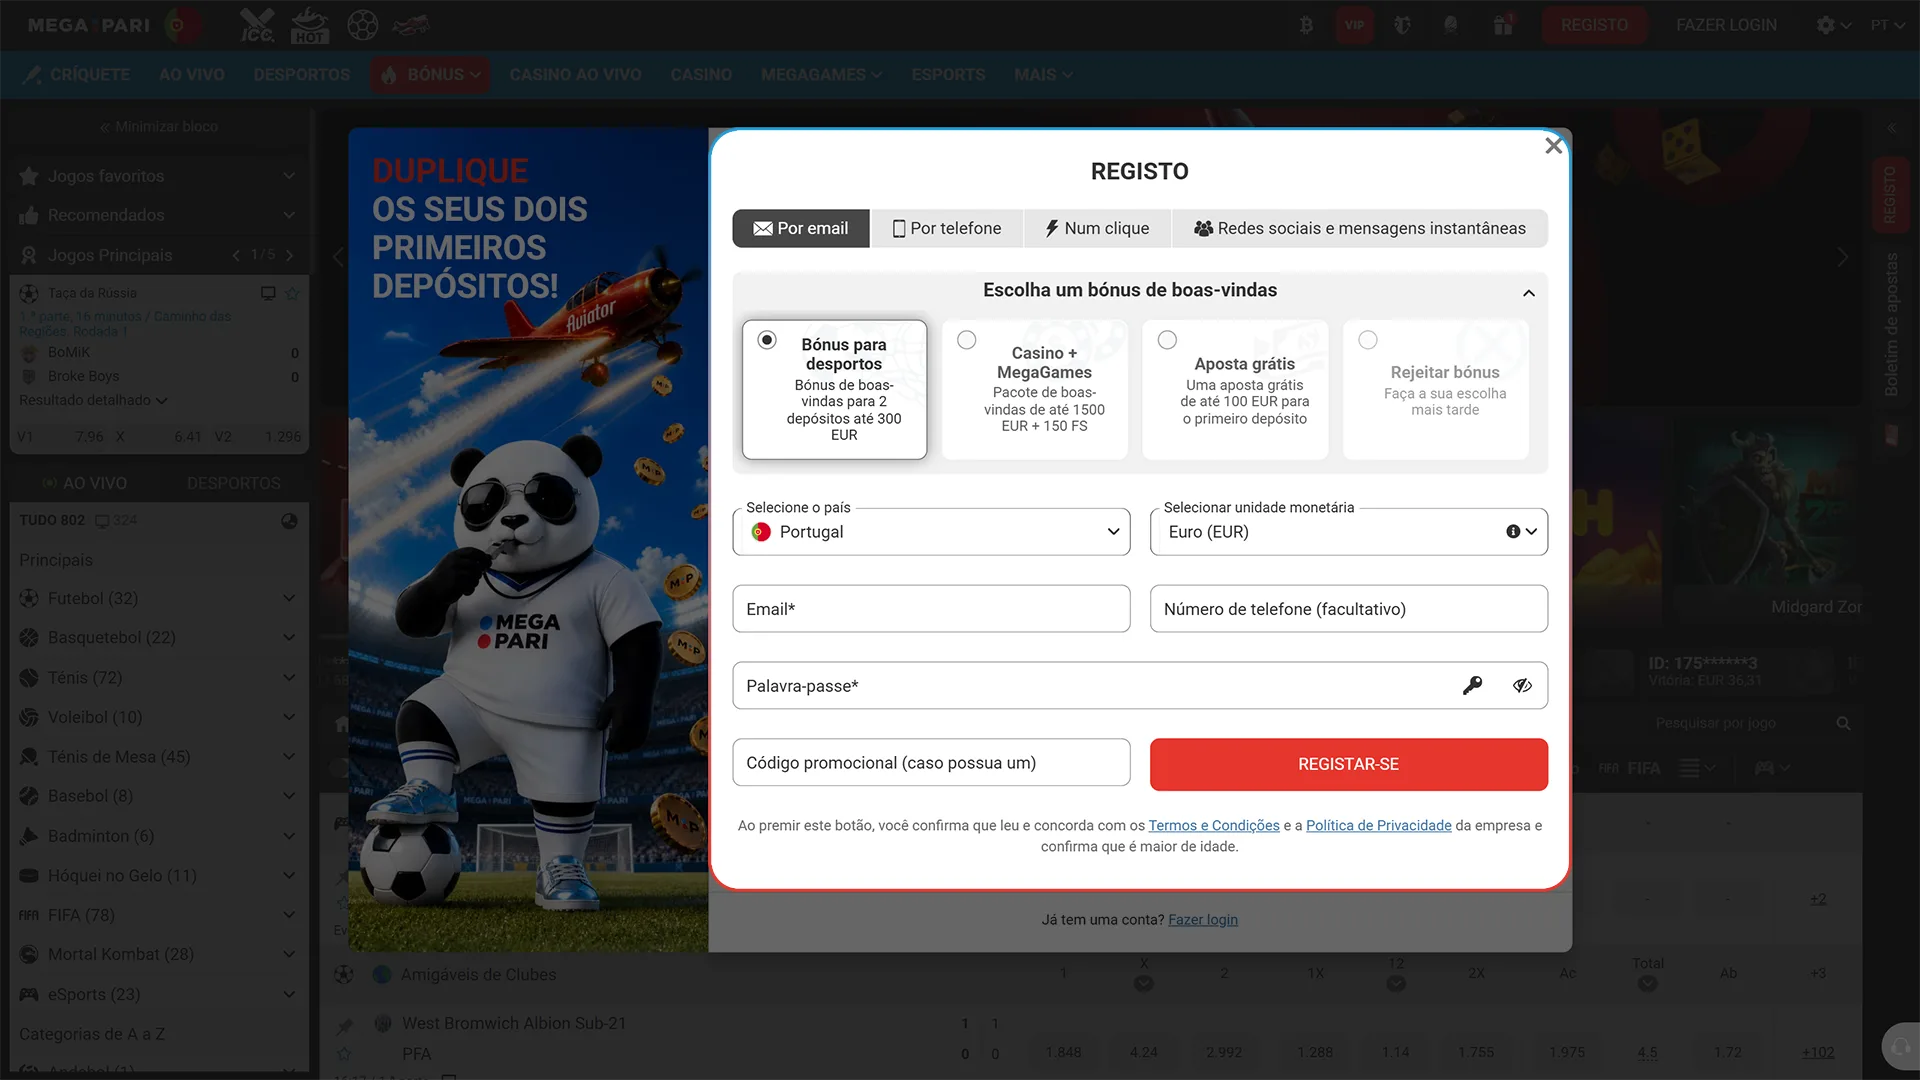Go to next Jogos Principais page arrow

[290, 255]
